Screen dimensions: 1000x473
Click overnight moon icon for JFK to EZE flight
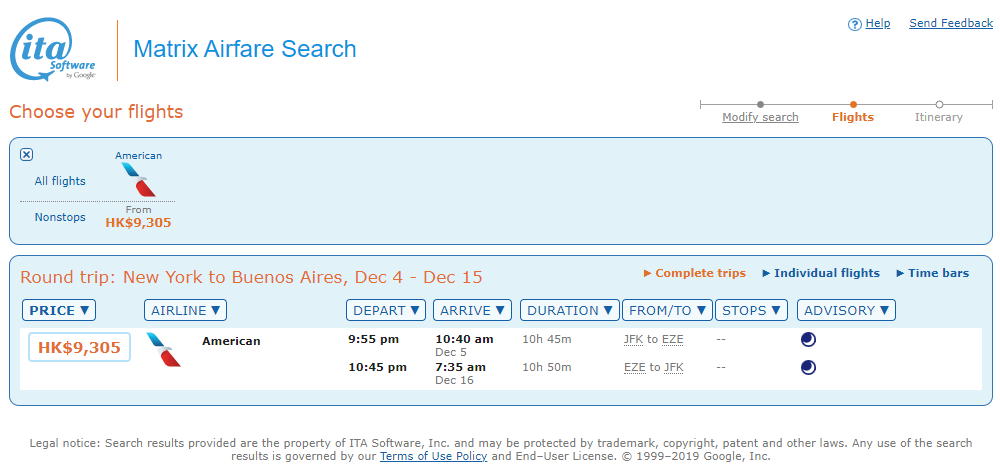[808, 340]
